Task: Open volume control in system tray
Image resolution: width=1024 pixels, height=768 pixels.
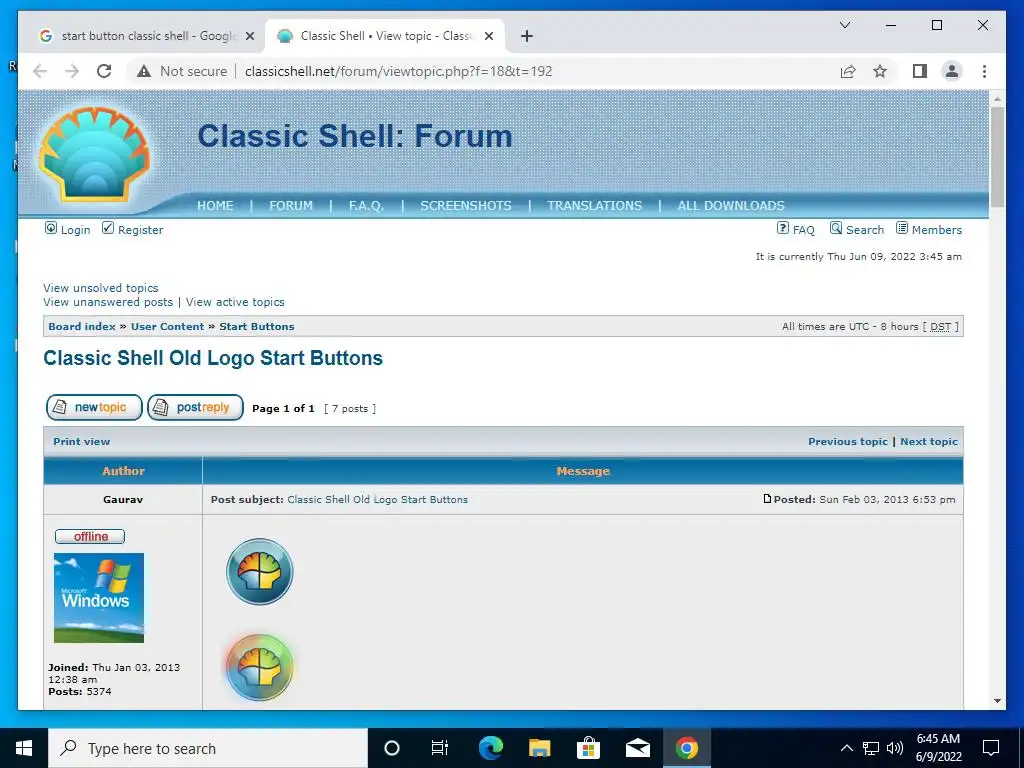Action: coord(895,748)
